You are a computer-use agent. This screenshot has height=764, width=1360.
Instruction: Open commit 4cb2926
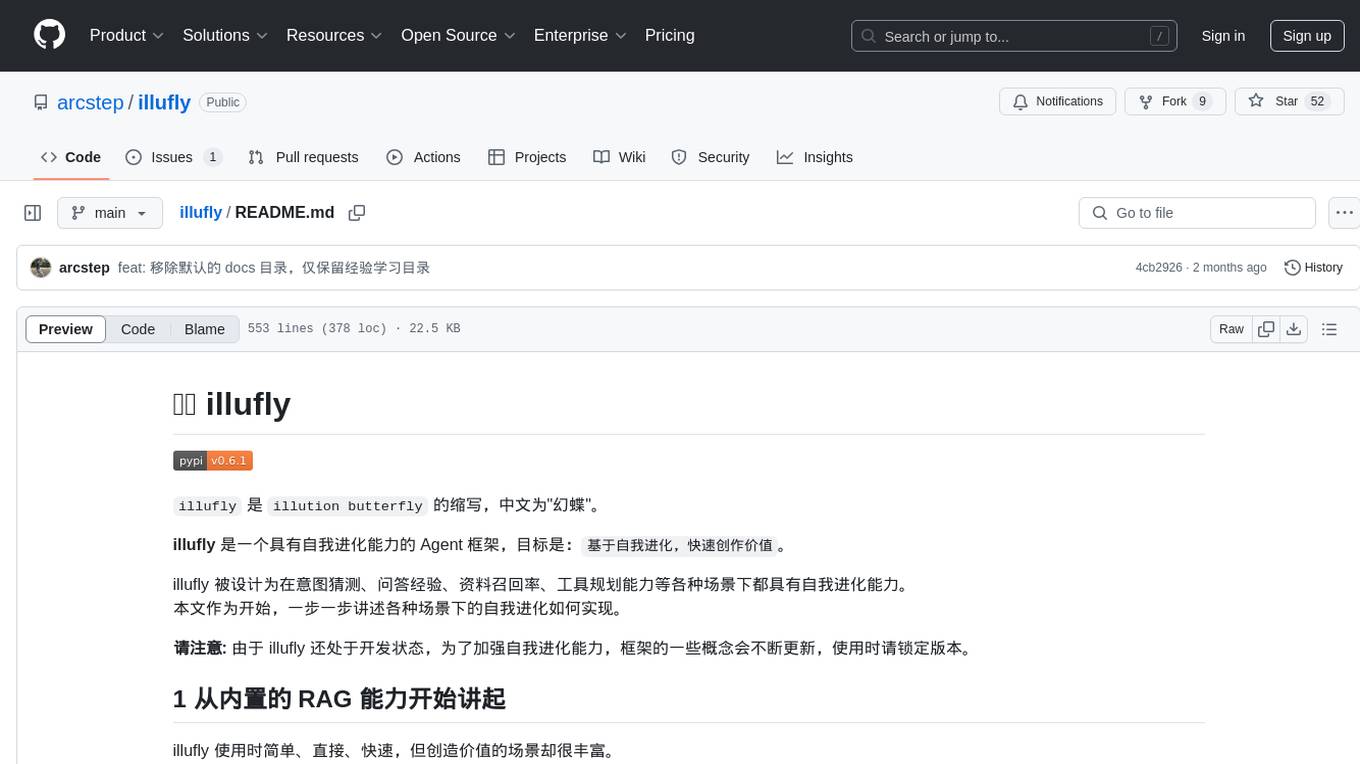(x=1159, y=268)
